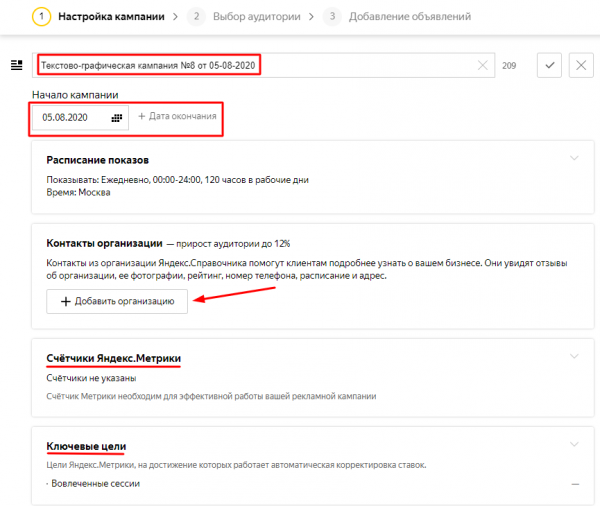The width and height of the screenshot is (600, 506).
Task: Click the campaign name input field
Action: tap(263, 65)
